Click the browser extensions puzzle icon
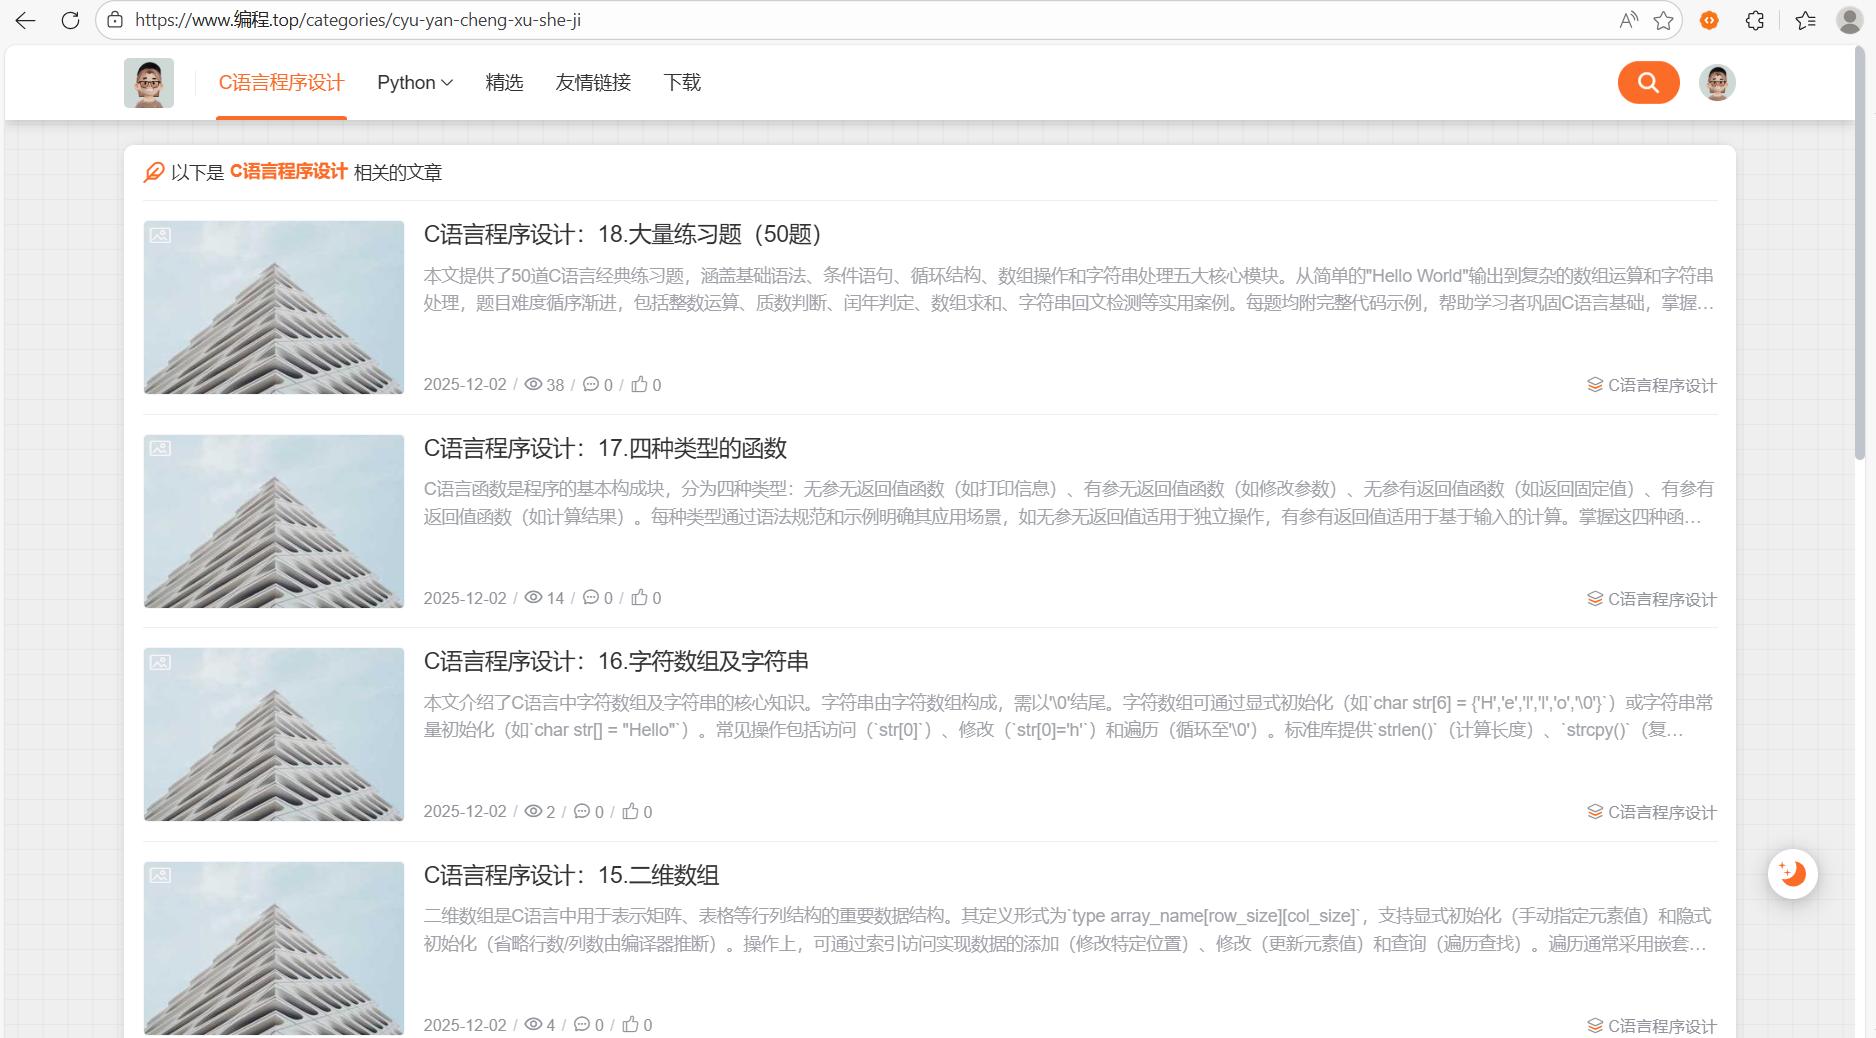Viewport: 1876px width, 1038px height. (x=1754, y=20)
